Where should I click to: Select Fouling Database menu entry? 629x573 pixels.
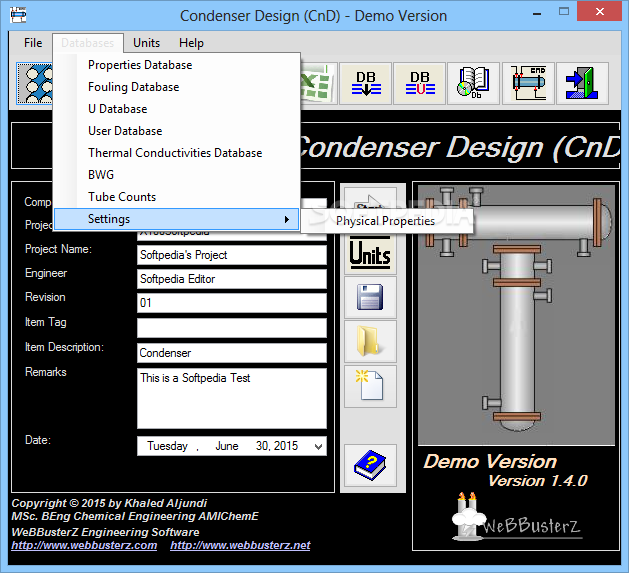pos(177,87)
